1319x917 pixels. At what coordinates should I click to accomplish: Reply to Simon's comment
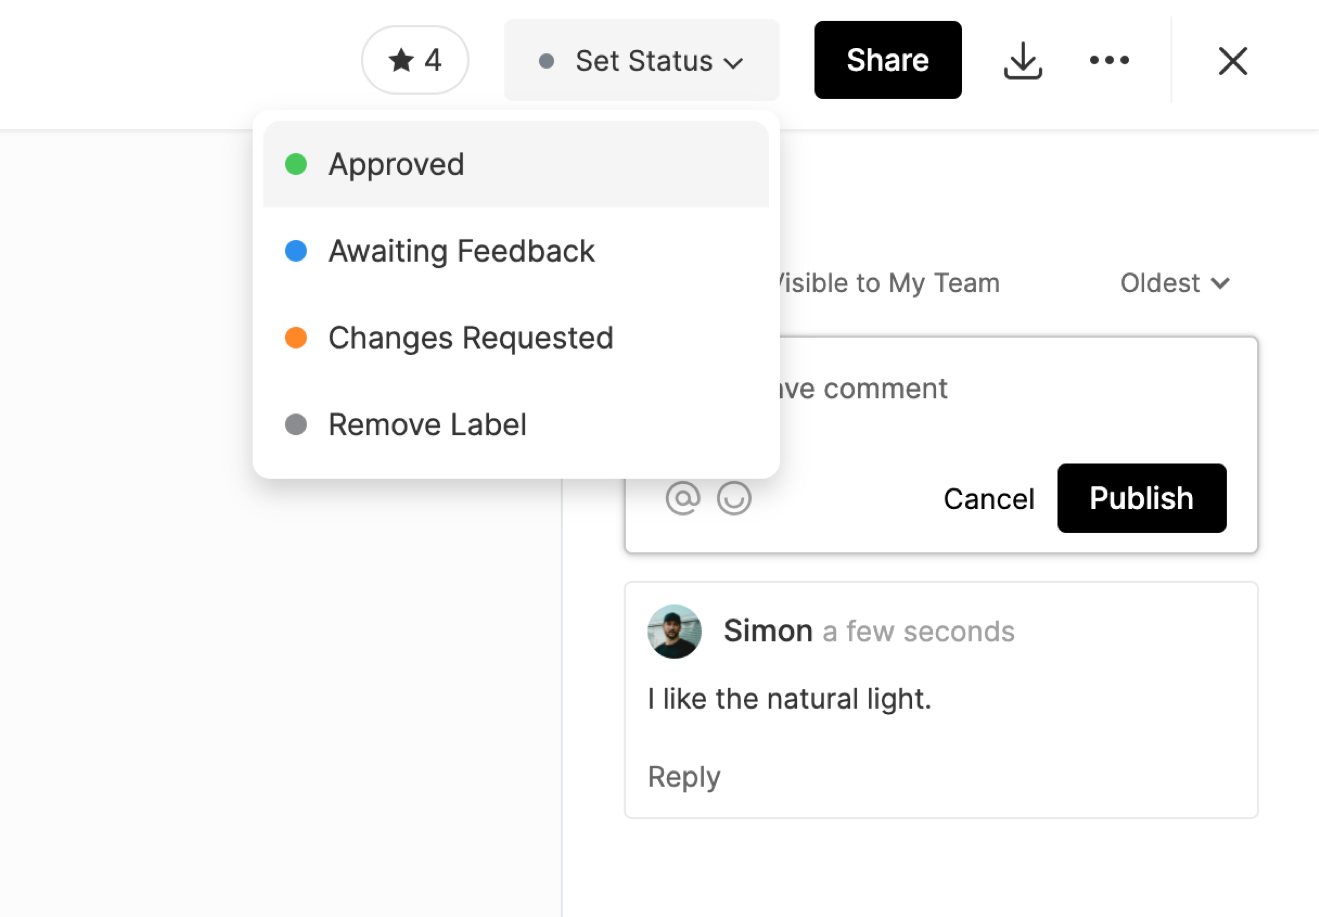[x=684, y=777]
